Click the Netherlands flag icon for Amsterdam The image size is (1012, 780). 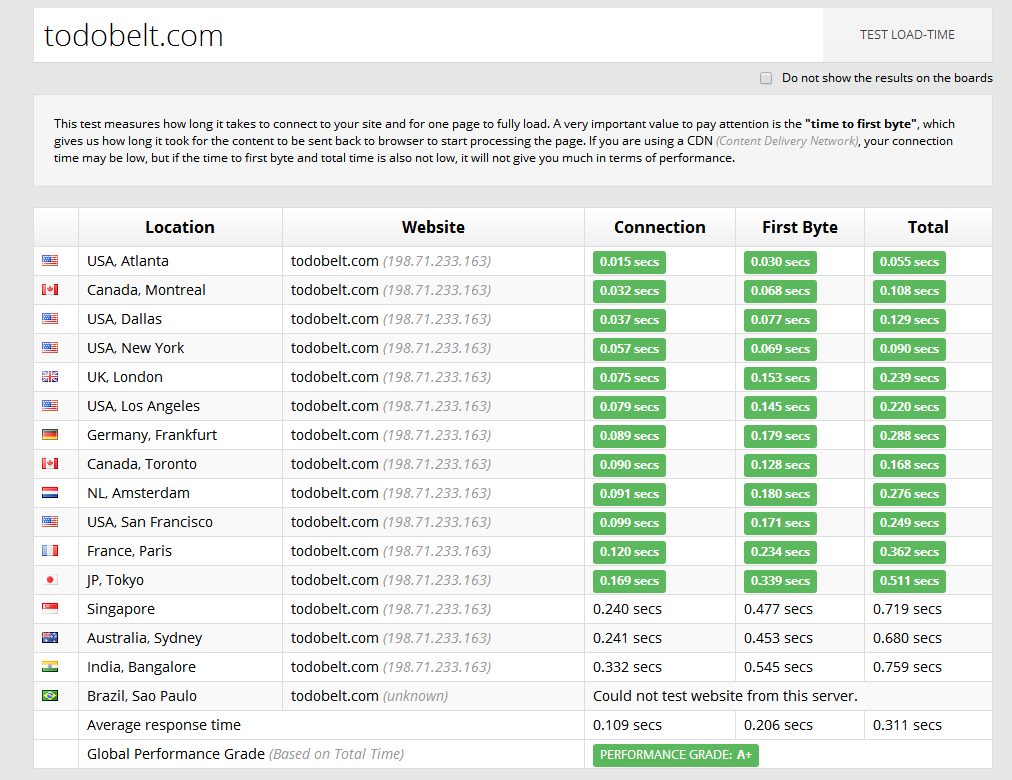pos(50,493)
